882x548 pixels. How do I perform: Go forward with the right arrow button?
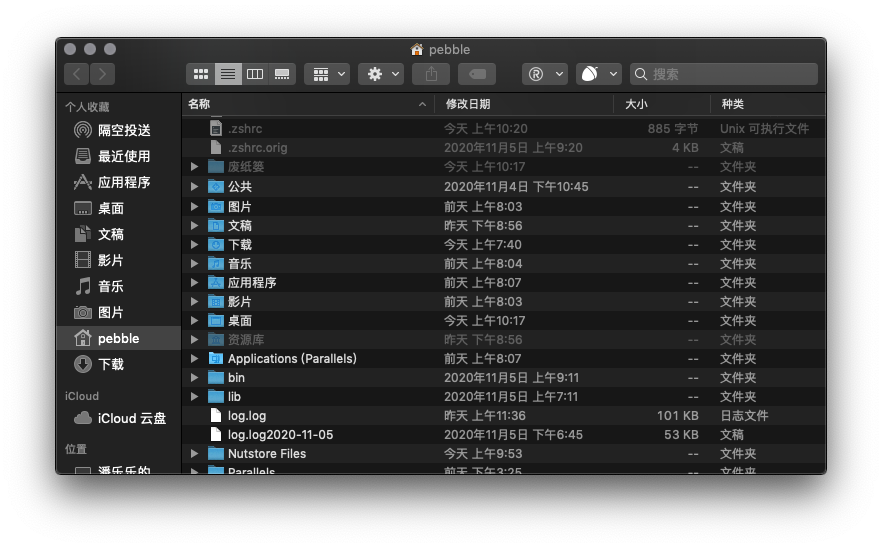click(x=102, y=74)
